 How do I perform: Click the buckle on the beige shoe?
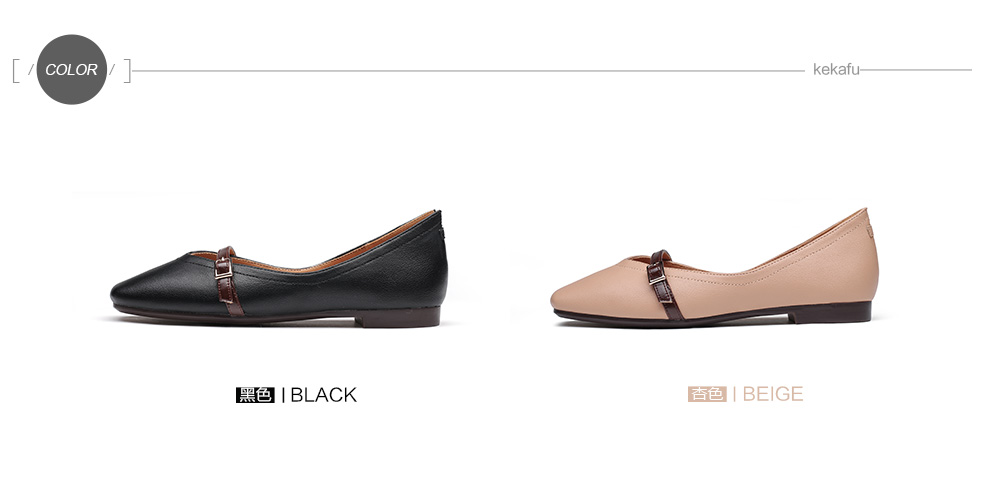[657, 274]
